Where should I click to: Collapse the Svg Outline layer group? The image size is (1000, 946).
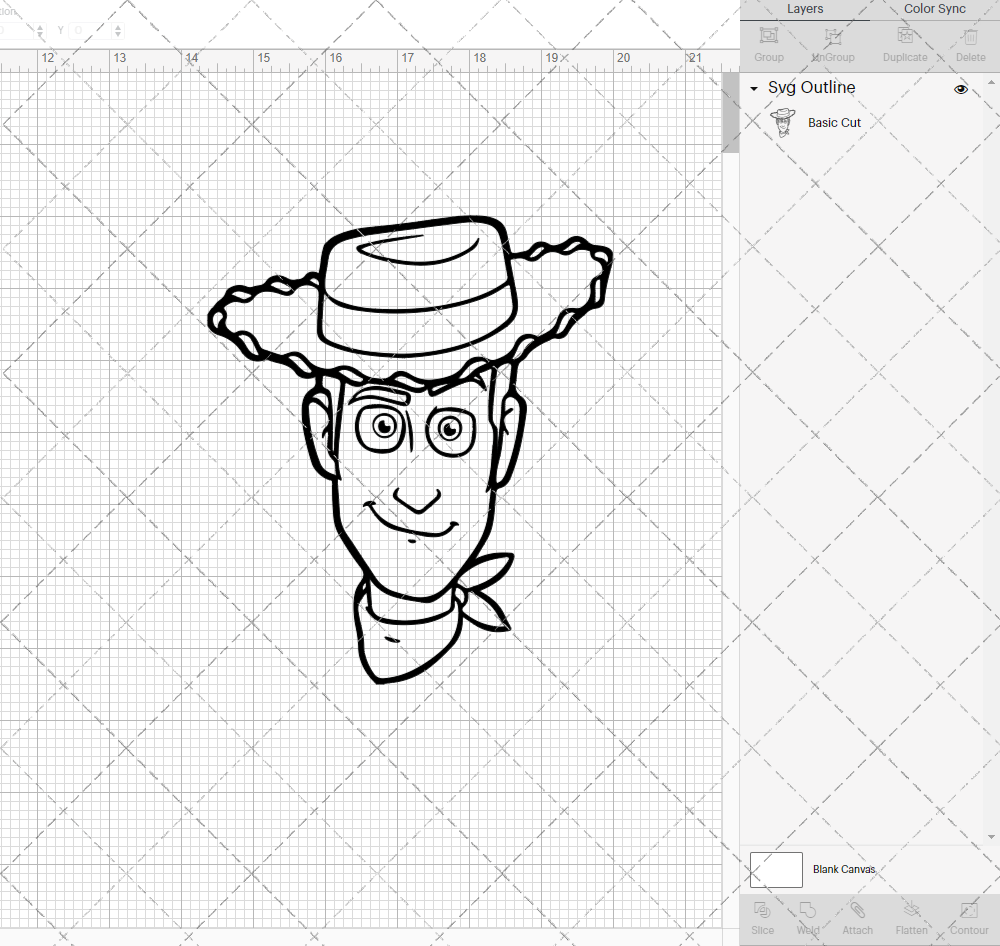tap(754, 89)
